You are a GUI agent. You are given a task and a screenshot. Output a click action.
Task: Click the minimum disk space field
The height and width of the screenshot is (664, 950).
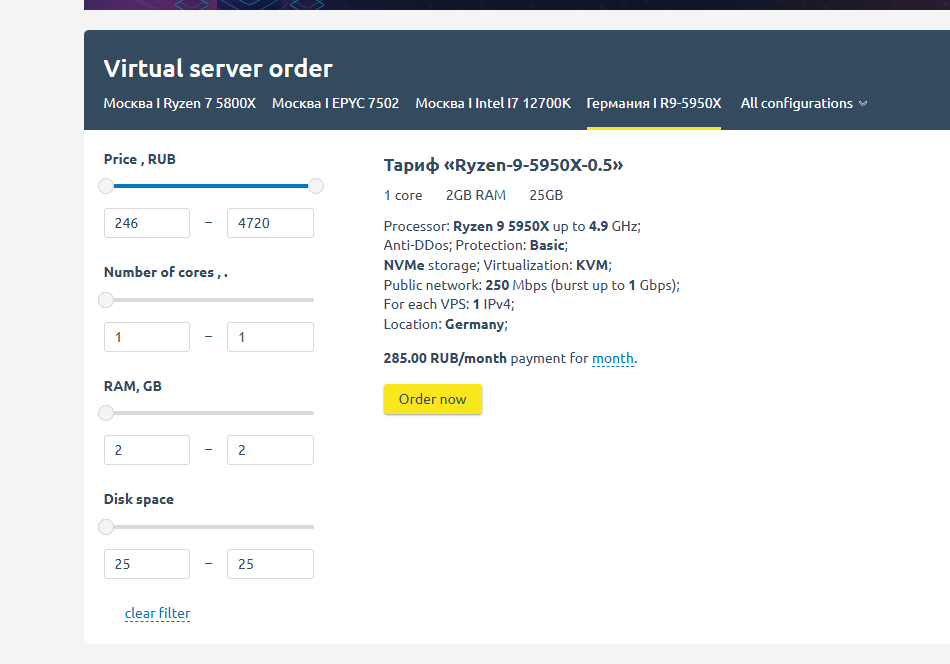[147, 564]
